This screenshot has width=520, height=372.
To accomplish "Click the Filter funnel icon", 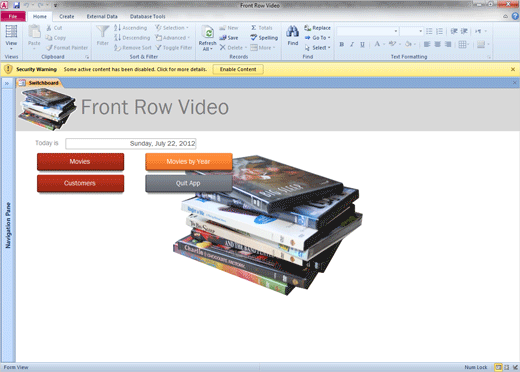I will [102, 32].
